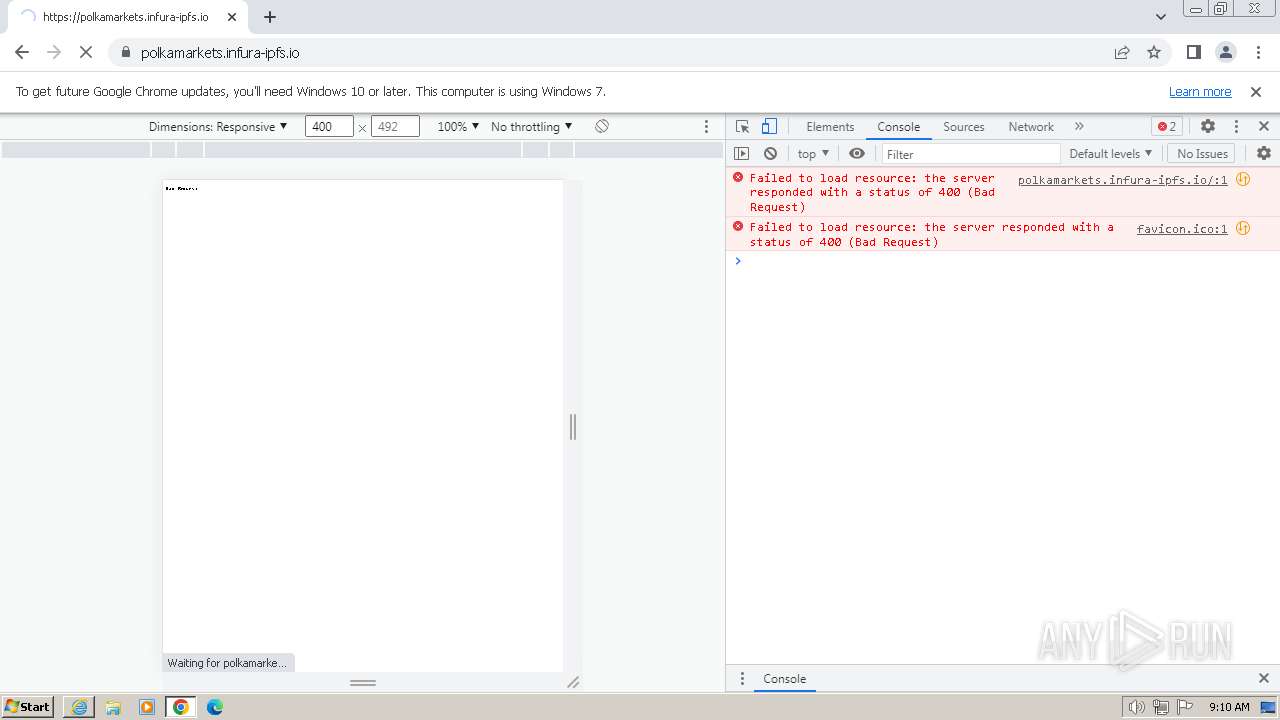The width and height of the screenshot is (1280, 720).
Task: Click No Issues button
Action: (1202, 153)
